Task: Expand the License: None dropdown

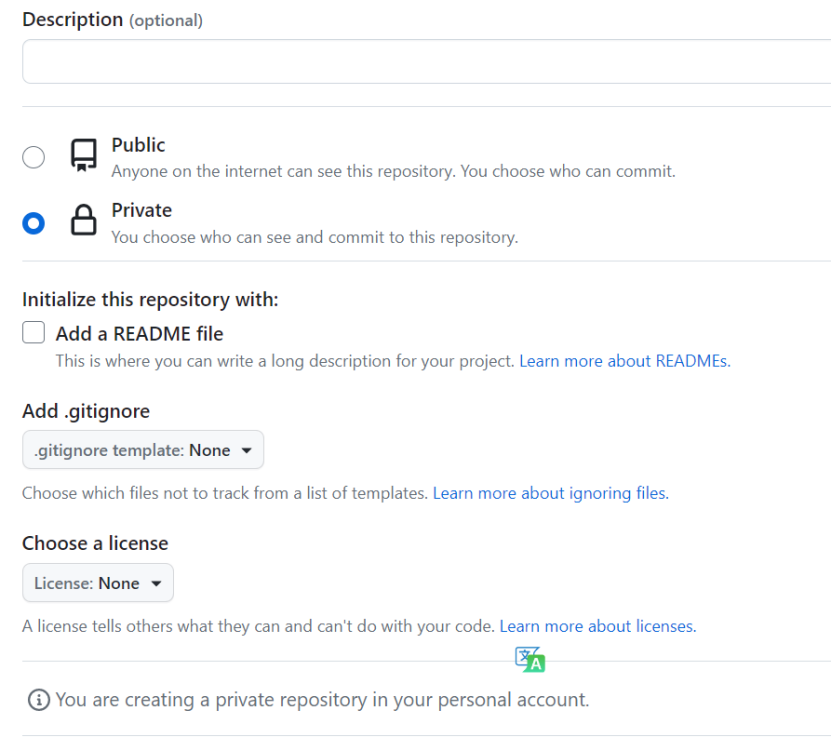Action: click(x=98, y=583)
